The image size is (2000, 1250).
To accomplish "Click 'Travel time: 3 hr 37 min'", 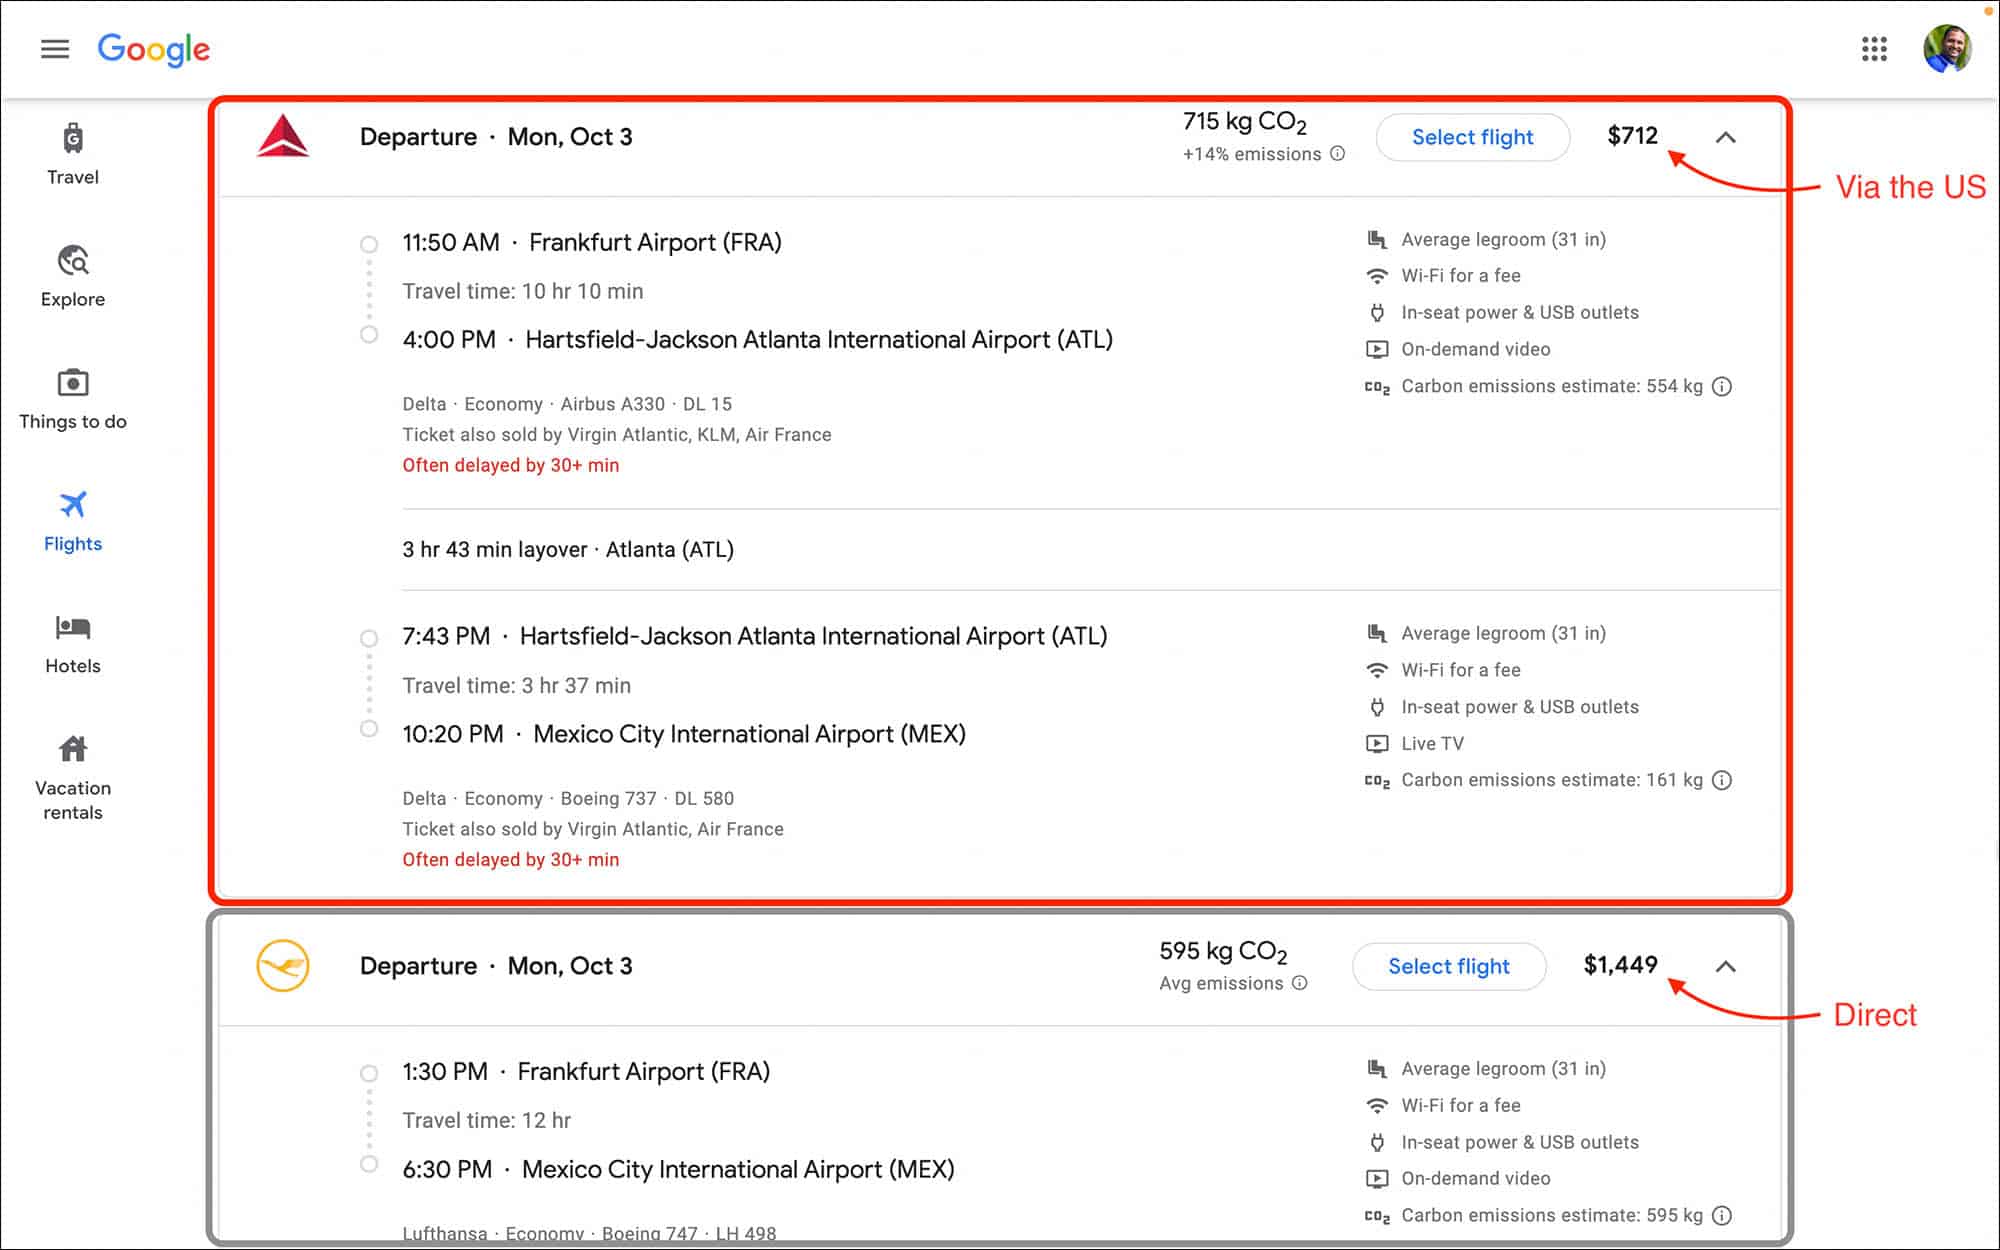I will (517, 686).
